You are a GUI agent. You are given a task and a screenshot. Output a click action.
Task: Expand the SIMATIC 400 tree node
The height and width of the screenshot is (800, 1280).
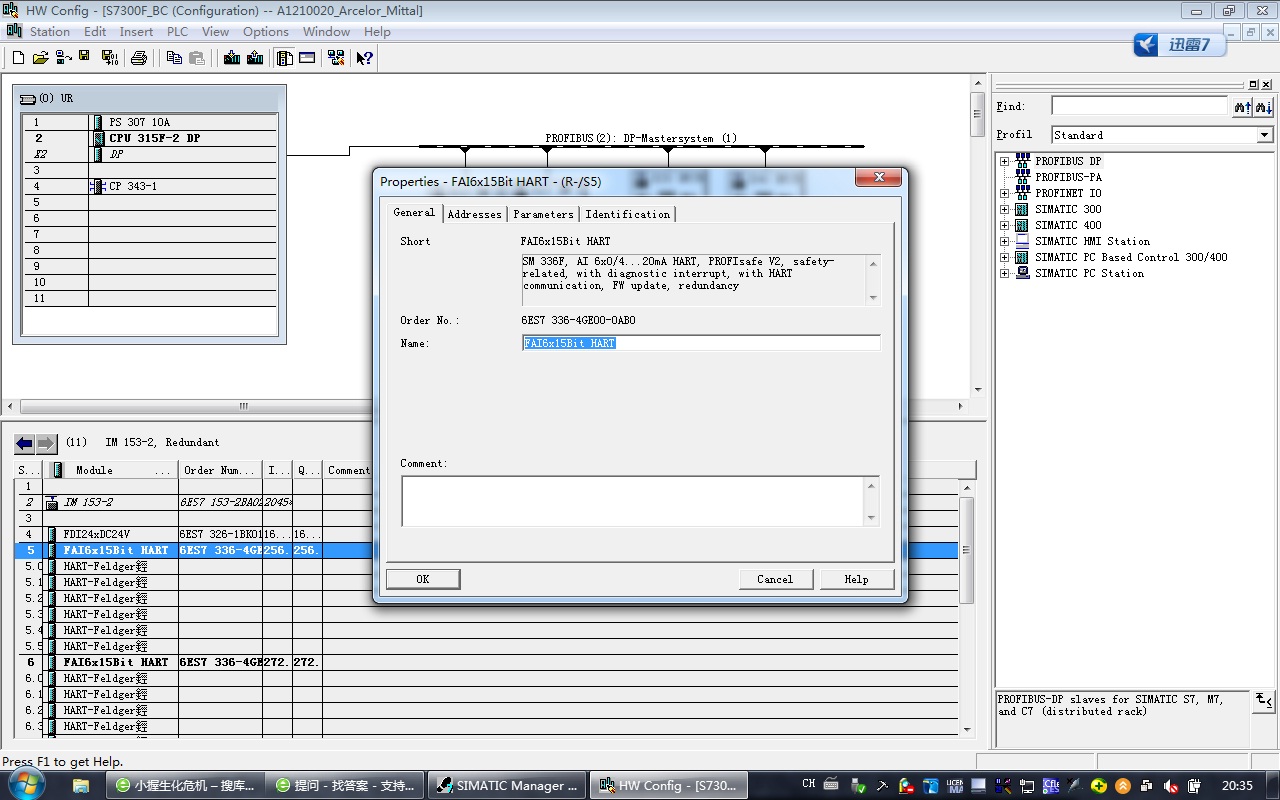tap(1004, 225)
